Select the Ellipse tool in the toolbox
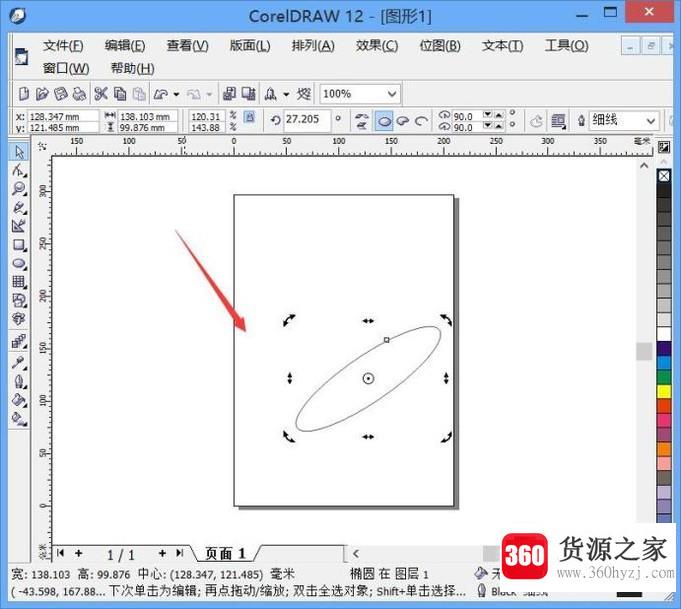The width and height of the screenshot is (681, 609). tap(19, 263)
